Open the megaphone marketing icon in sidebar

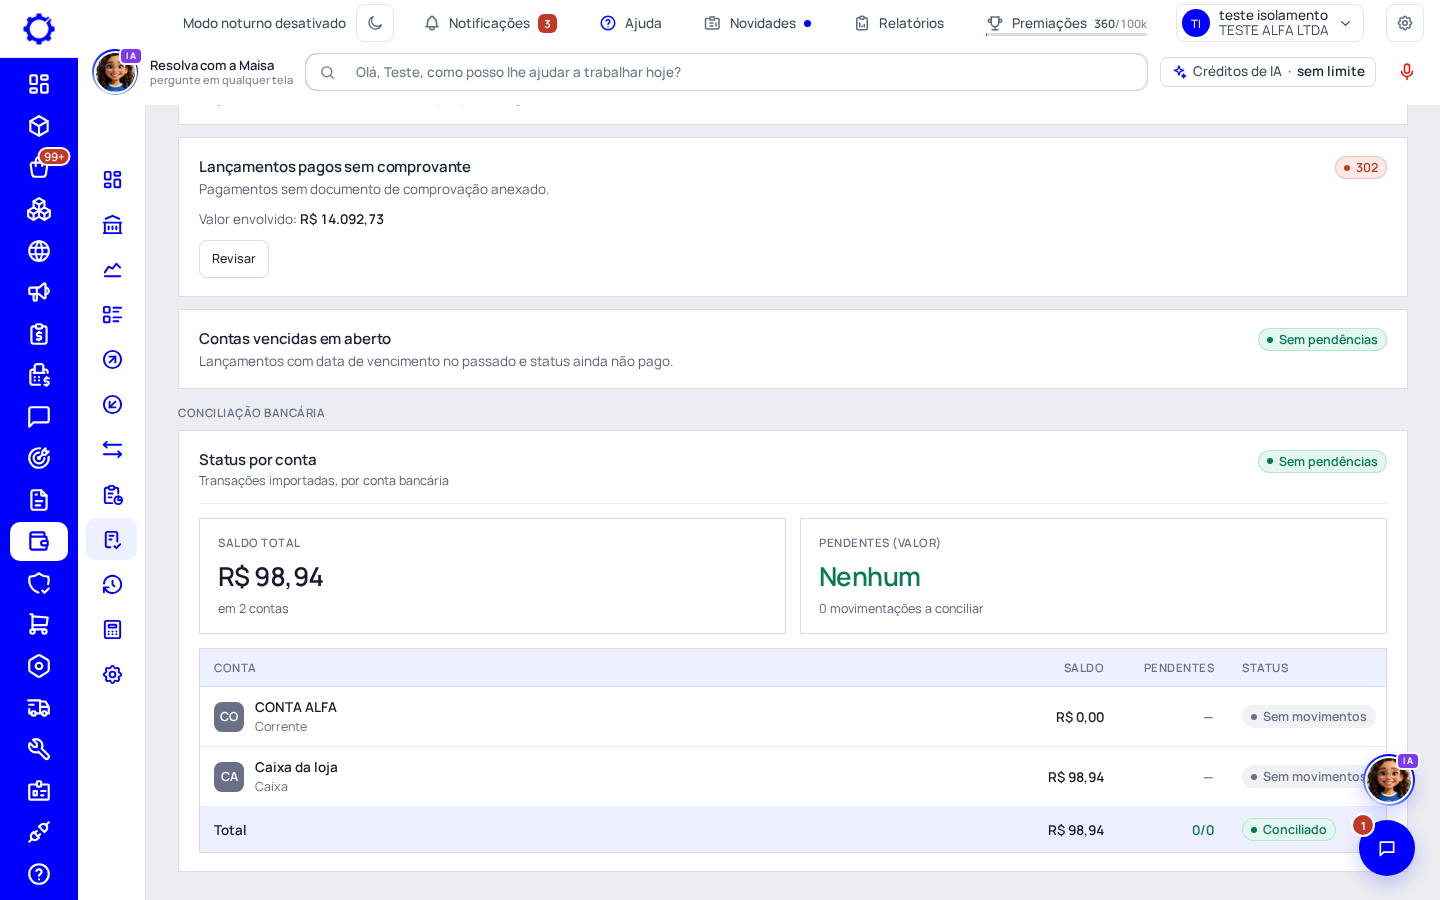(39, 292)
